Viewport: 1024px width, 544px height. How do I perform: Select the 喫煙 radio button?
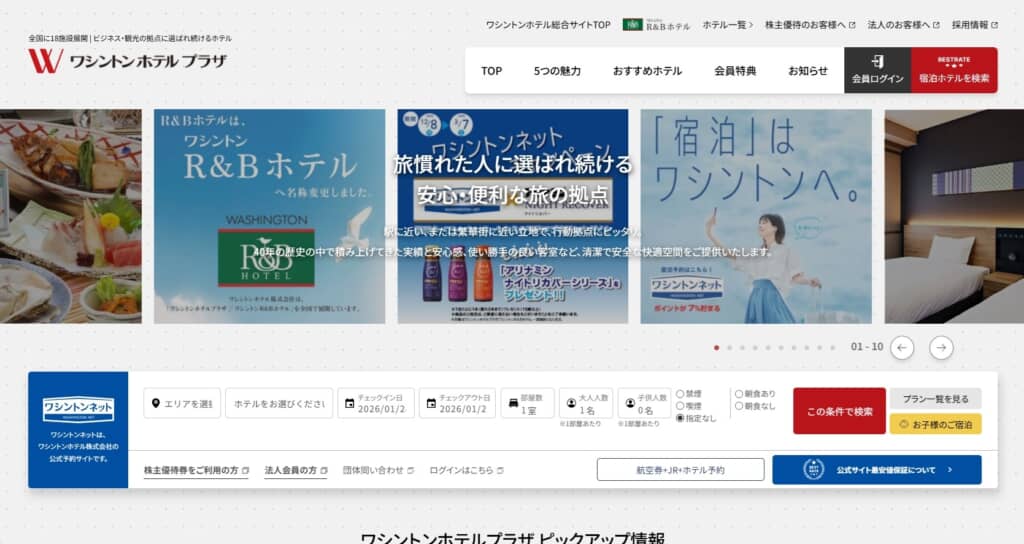pyautogui.click(x=681, y=406)
